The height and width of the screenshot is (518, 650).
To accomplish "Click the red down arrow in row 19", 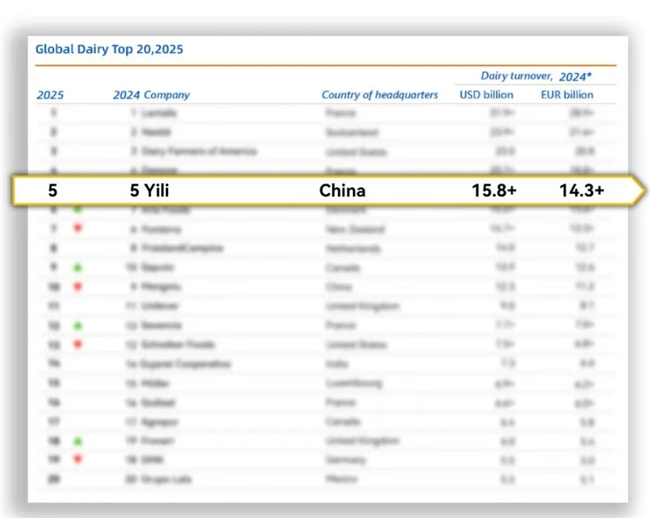I will (x=80, y=460).
